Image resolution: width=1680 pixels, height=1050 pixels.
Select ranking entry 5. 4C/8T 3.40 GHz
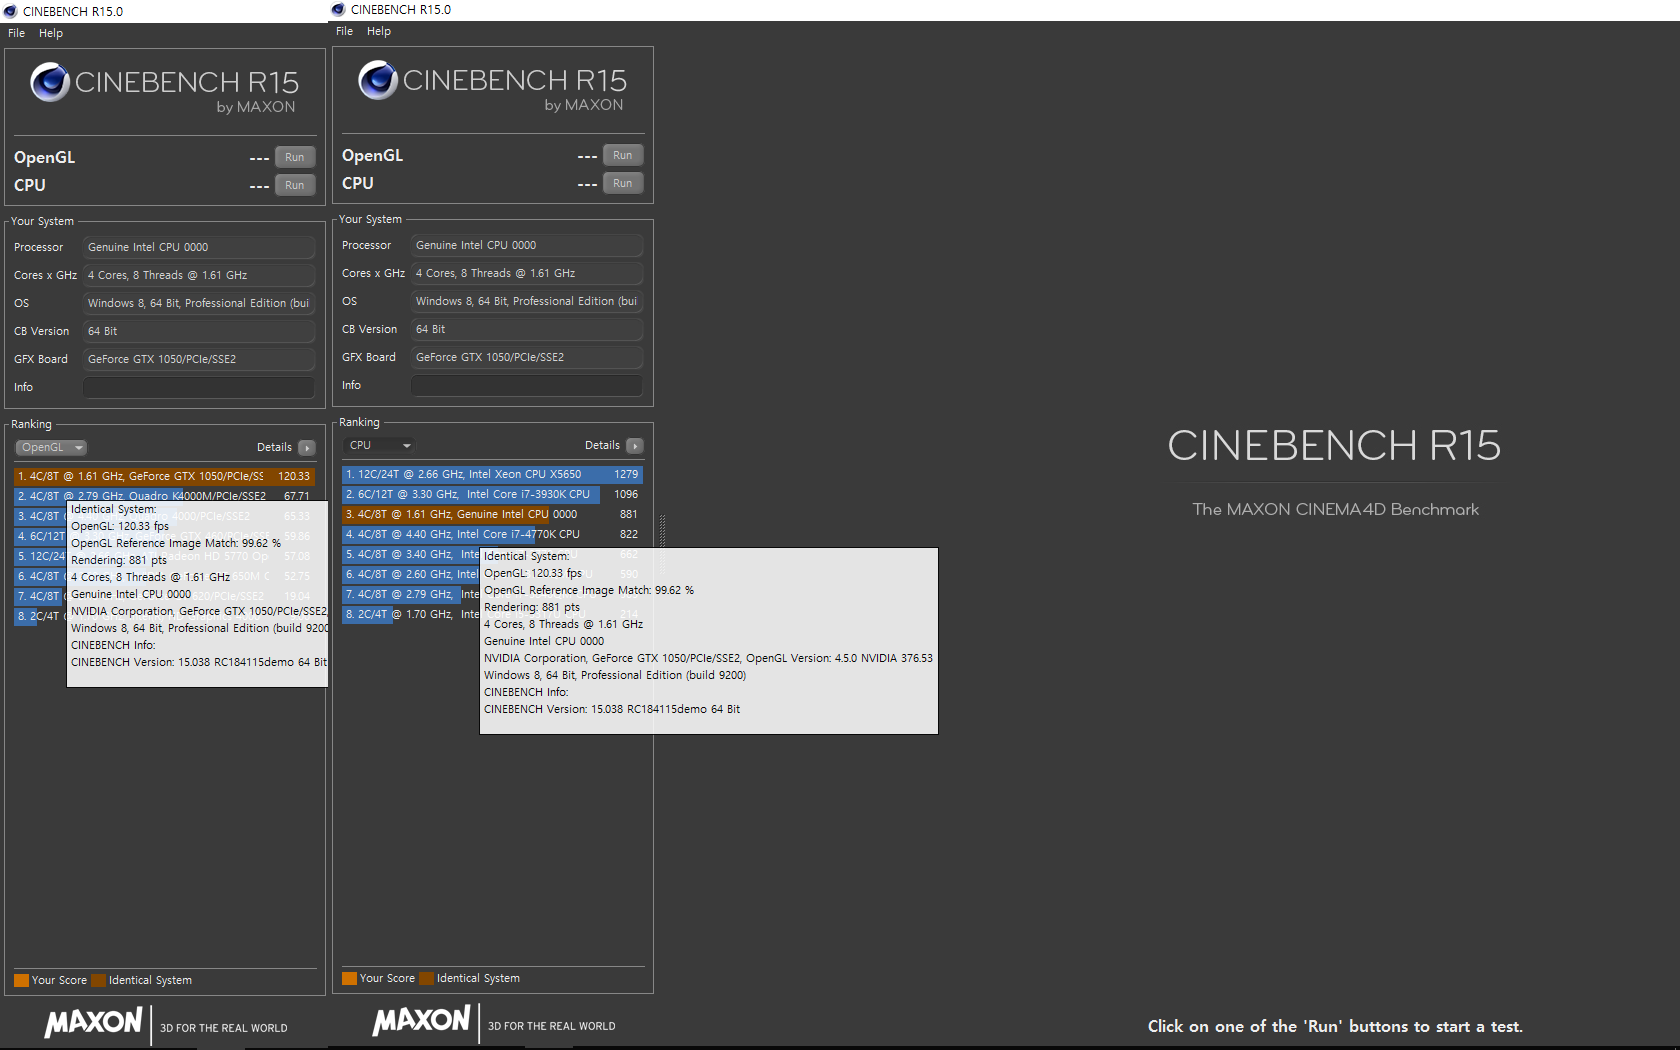point(411,554)
